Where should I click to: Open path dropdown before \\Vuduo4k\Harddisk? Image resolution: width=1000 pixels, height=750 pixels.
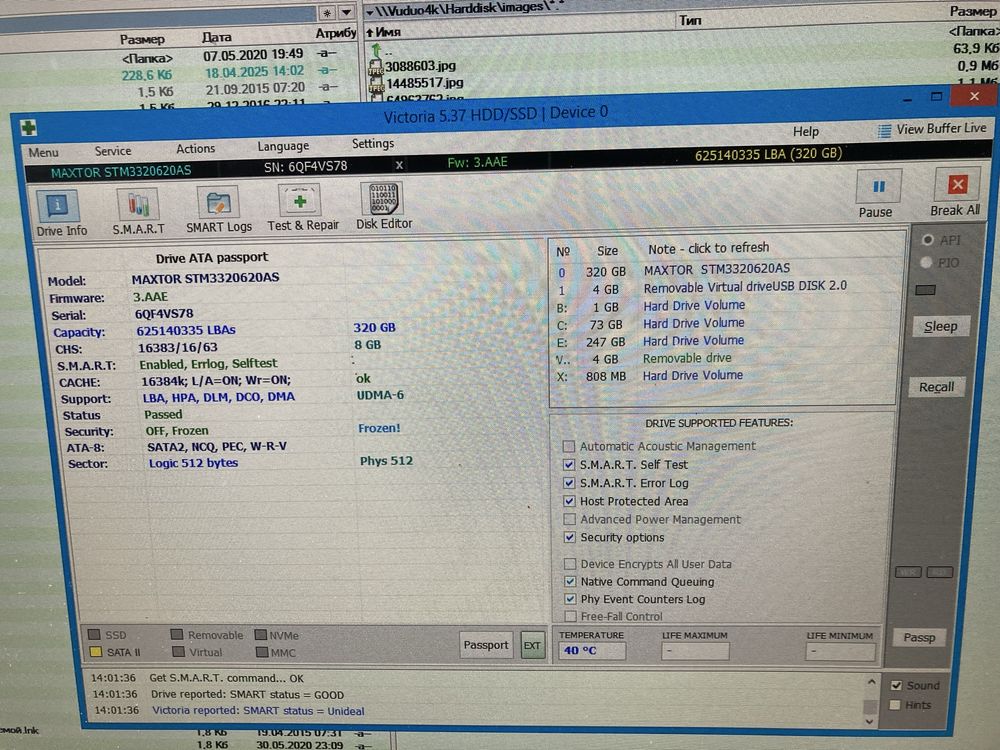point(369,11)
